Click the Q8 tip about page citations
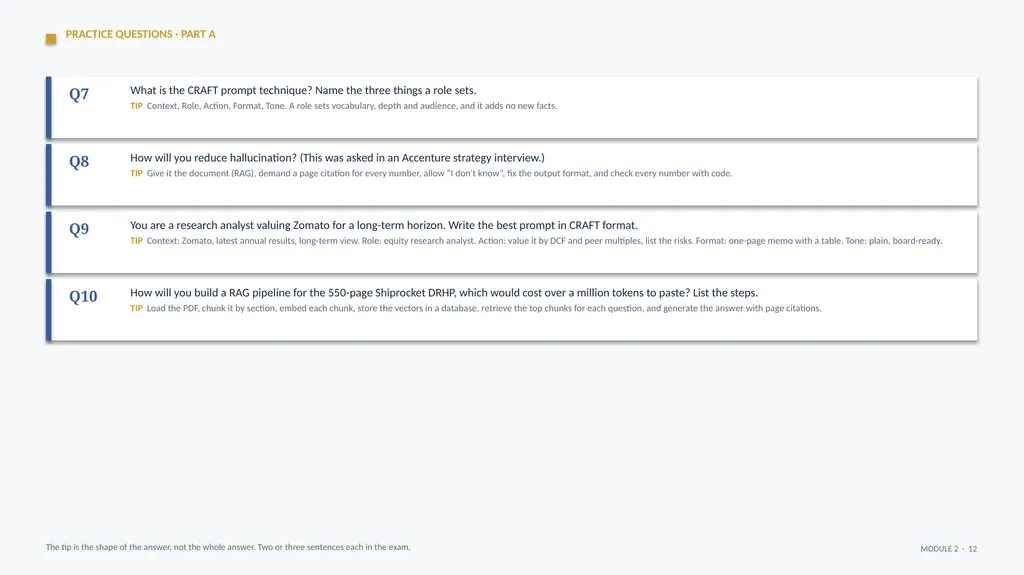Screen dimensions: 1024x575 [x=440, y=173]
